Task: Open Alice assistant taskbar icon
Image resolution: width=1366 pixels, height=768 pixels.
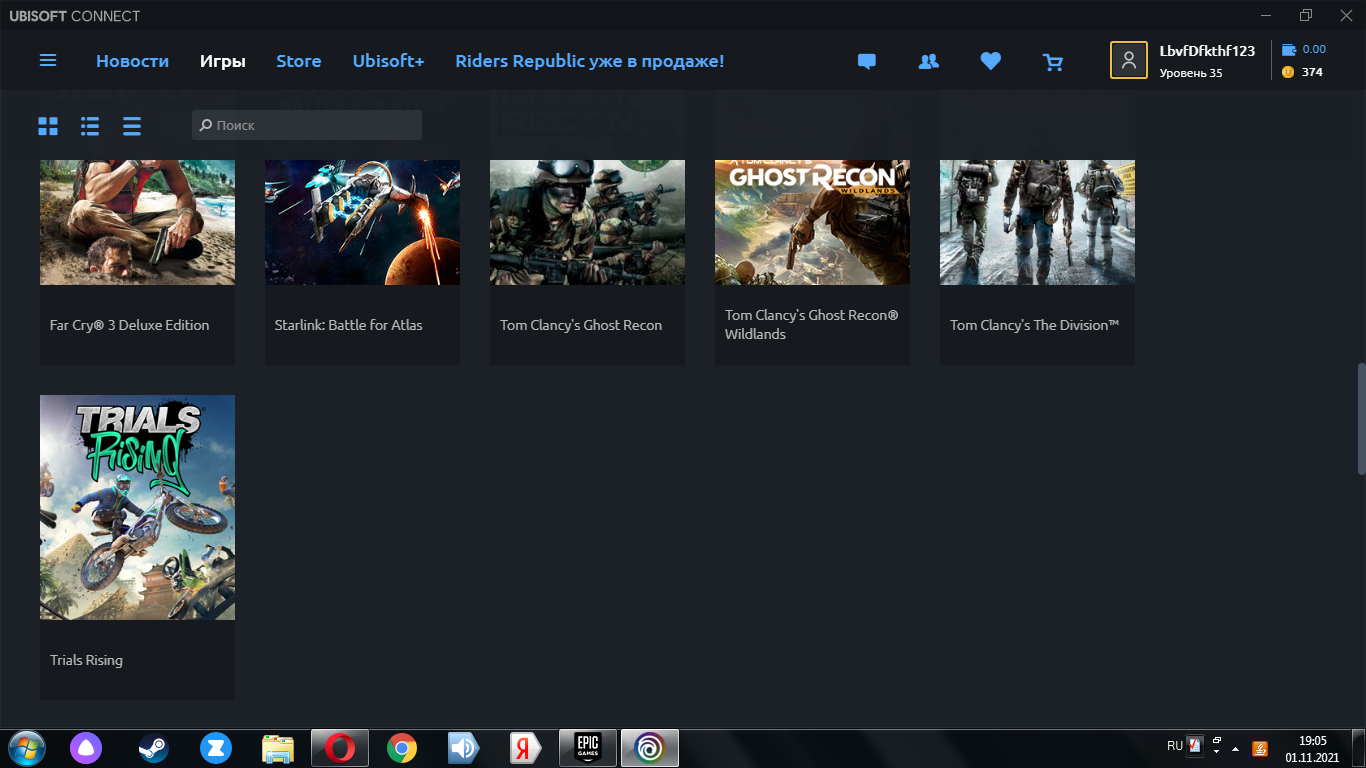Action: 85,748
